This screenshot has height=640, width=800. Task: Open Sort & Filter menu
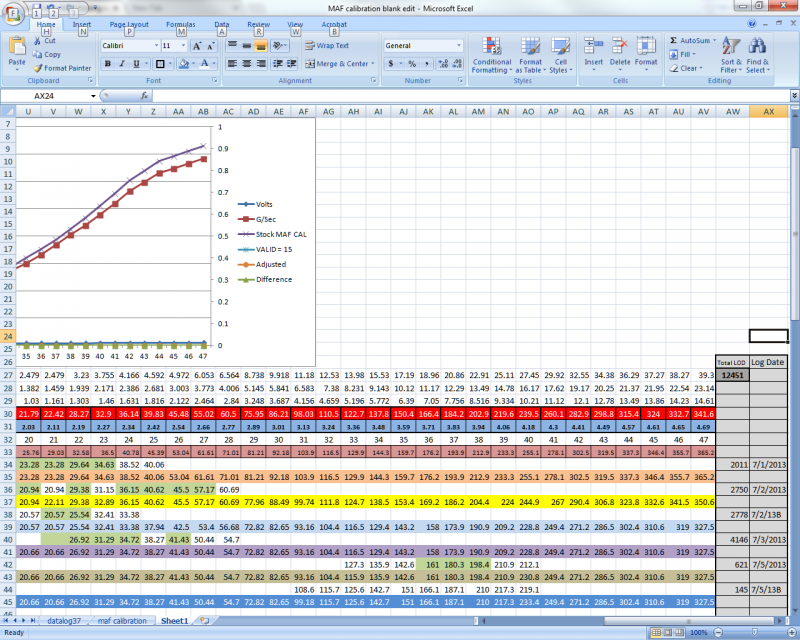pos(731,55)
